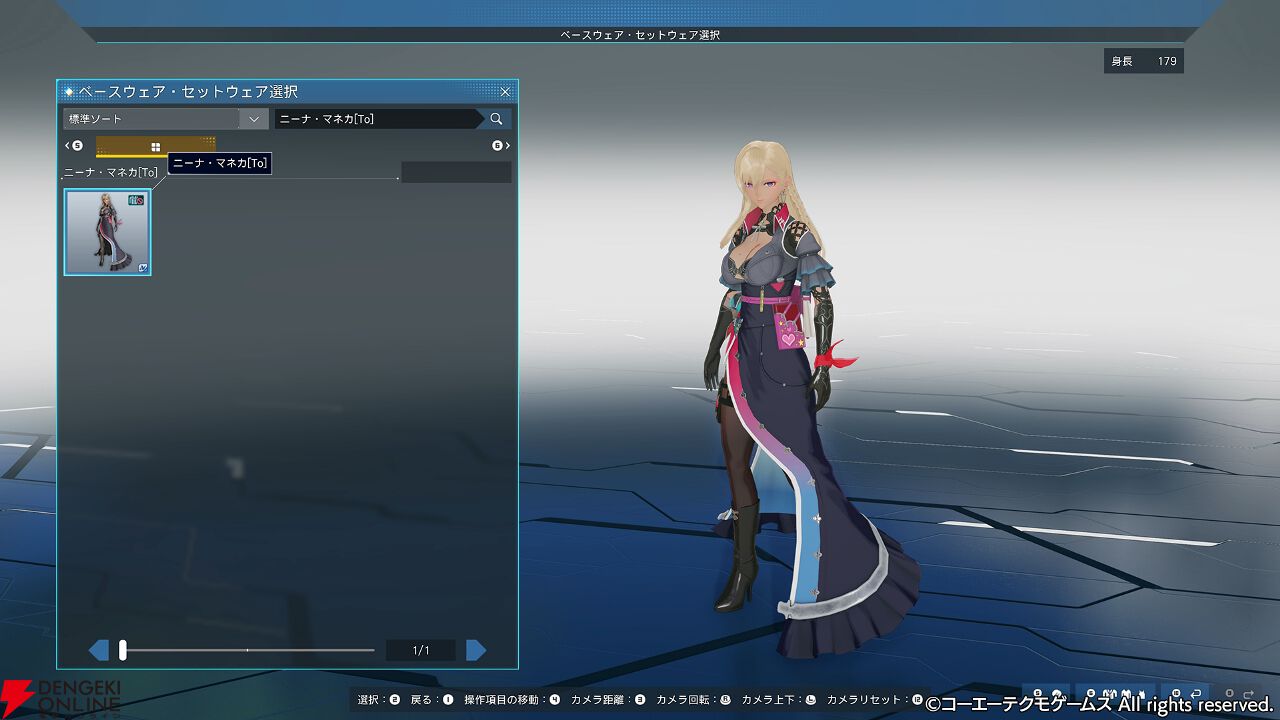Click the magnifier search icon
Viewport: 1280px width, 720px height.
pyautogui.click(x=496, y=119)
